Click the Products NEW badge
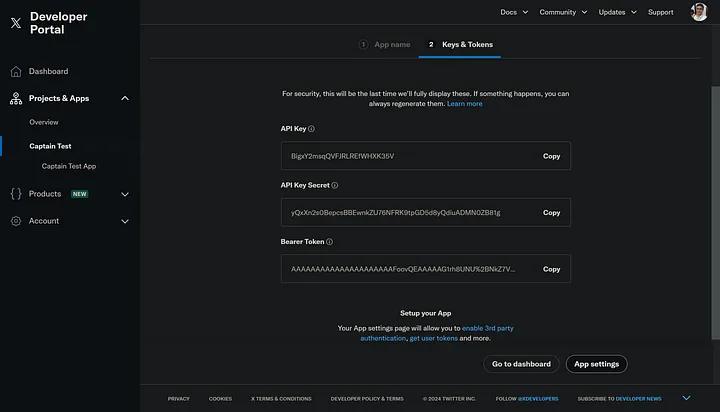The height and width of the screenshot is (412, 720). pyautogui.click(x=79, y=194)
